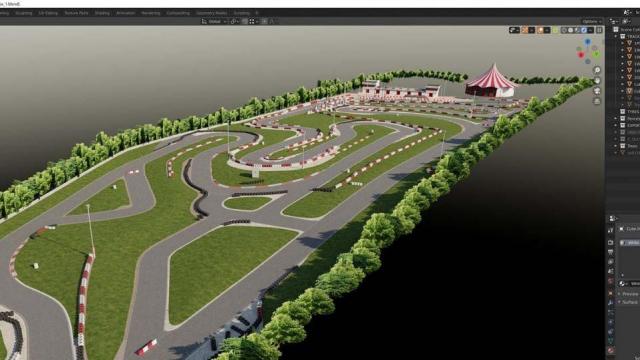Select wireframe viewport shading
The height and width of the screenshot is (360, 640).
pos(564,30)
